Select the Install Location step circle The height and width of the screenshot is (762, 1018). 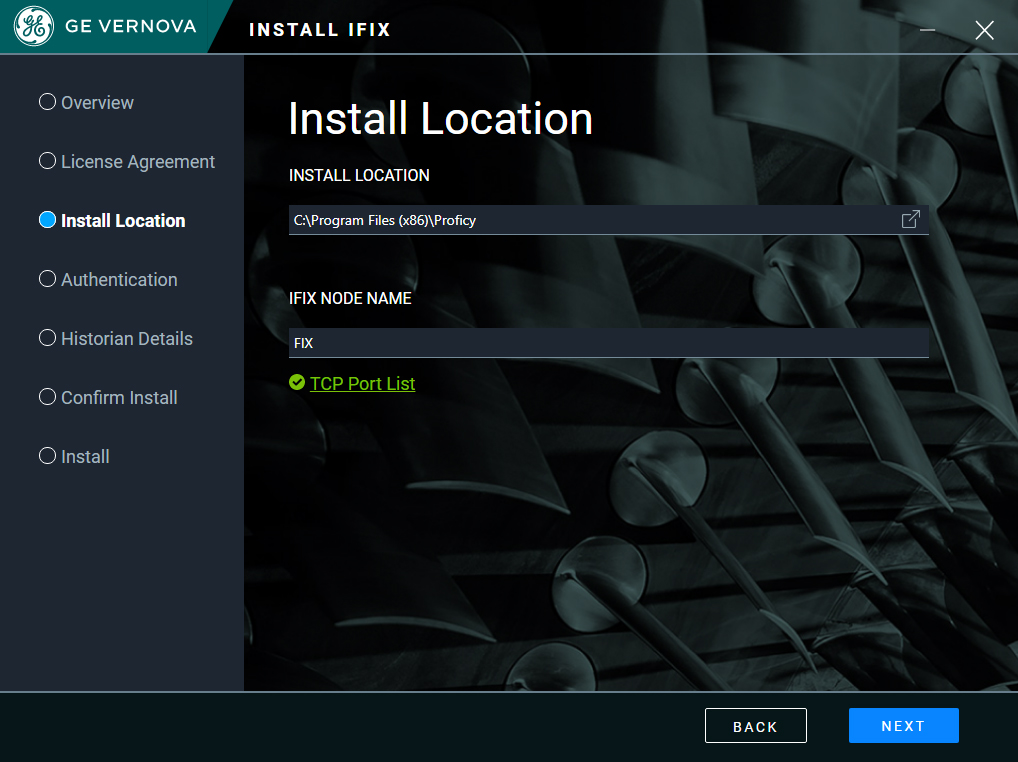click(x=47, y=220)
